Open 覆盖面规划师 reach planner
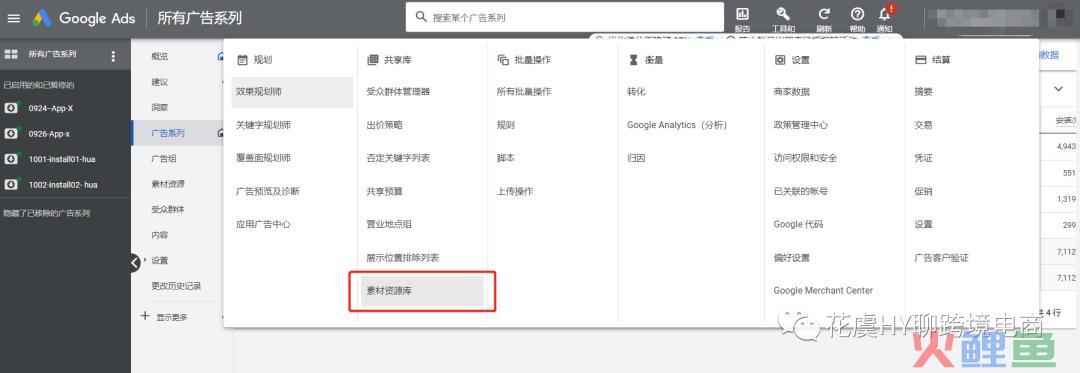 click(x=263, y=158)
